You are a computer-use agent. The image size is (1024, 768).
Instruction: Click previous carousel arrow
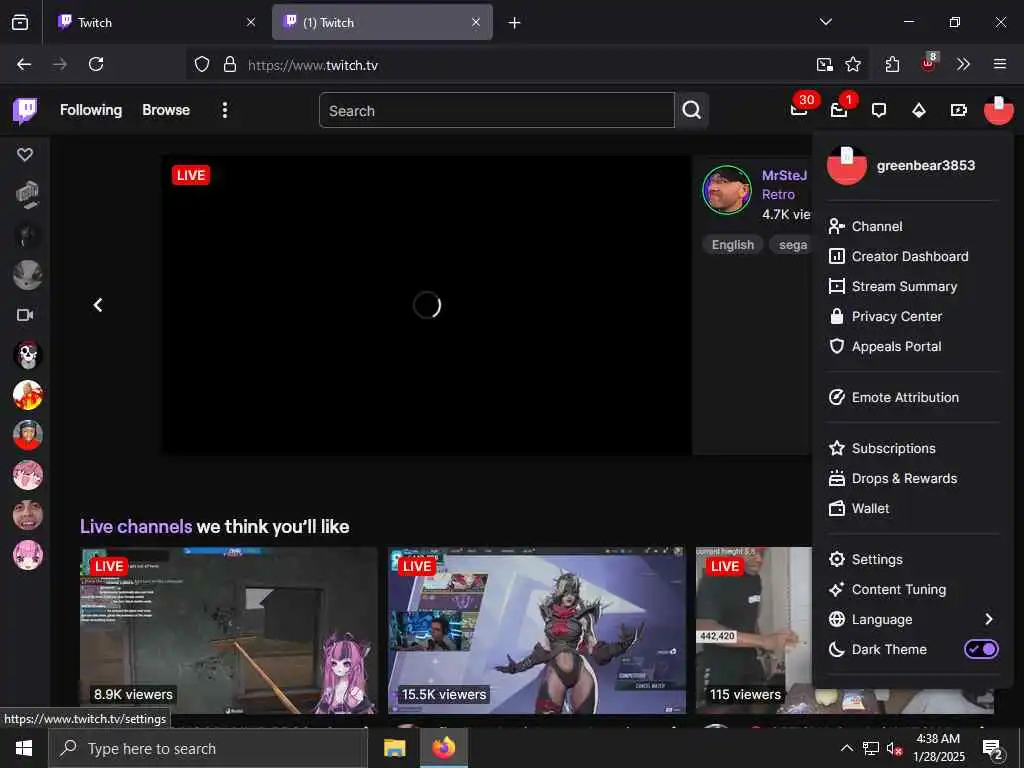pos(98,305)
